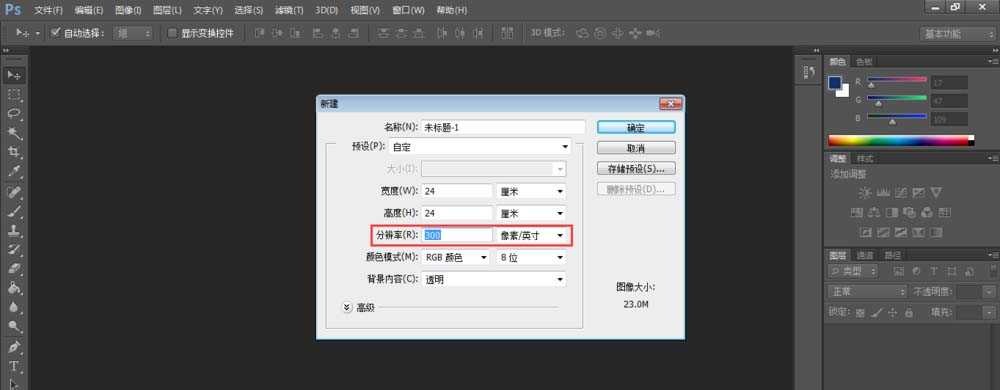Open the layer blend mode dropdown 正常
Screen dimensions: 1000x390
click(x=867, y=292)
